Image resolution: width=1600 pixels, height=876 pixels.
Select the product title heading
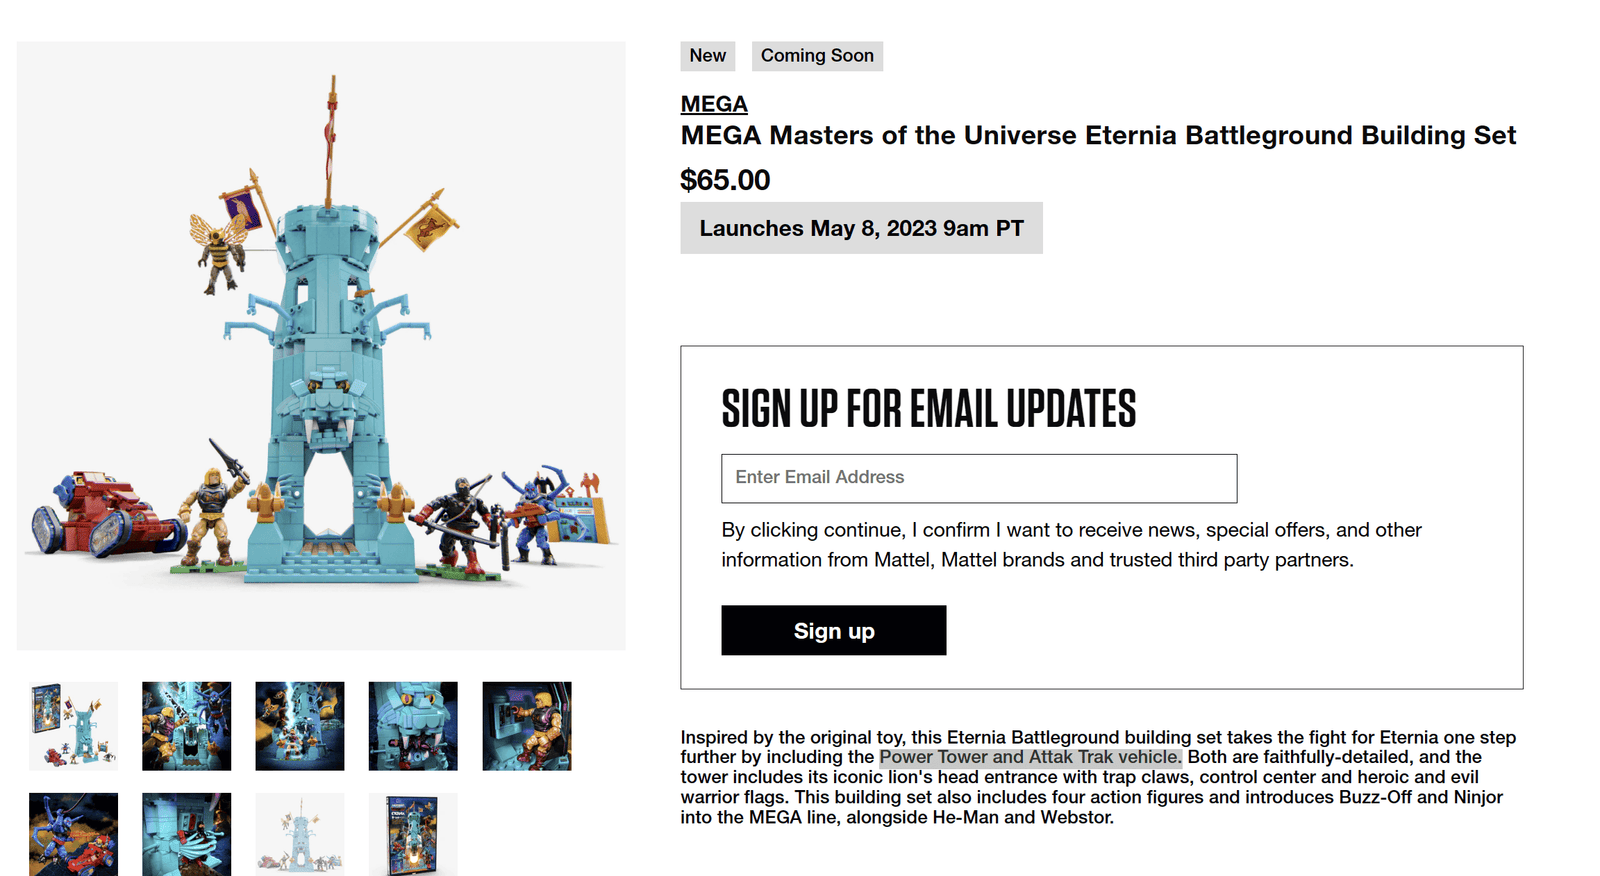tap(1097, 135)
